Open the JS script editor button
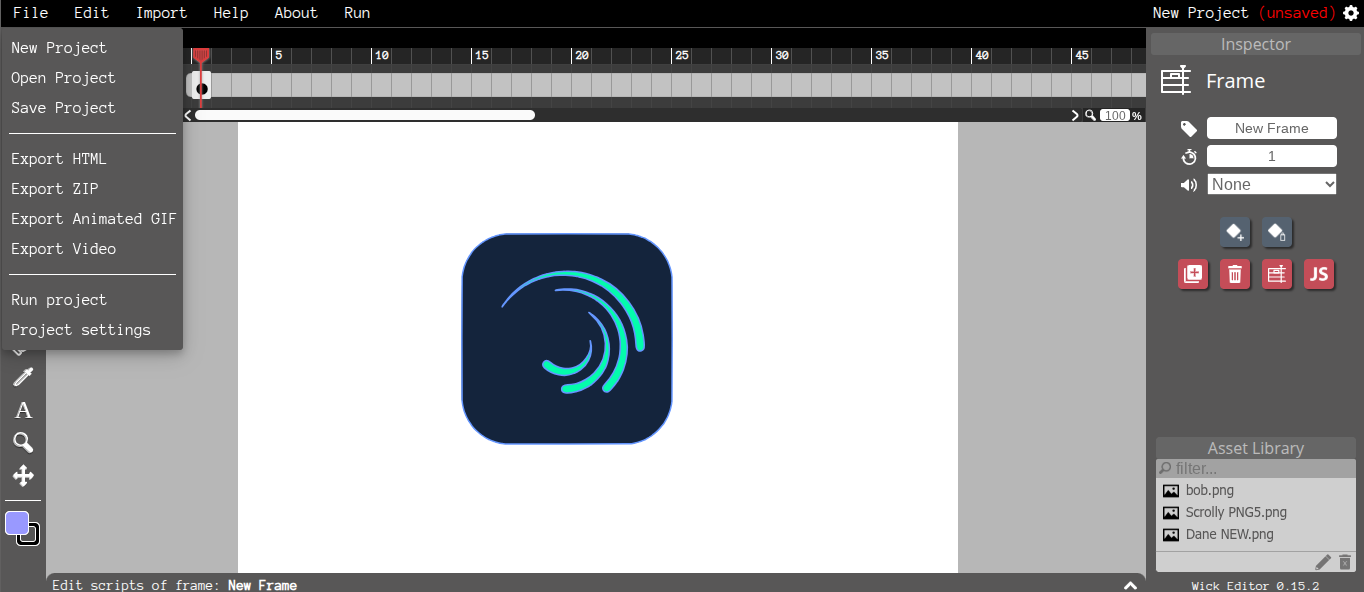The image size is (1364, 592). click(1319, 274)
